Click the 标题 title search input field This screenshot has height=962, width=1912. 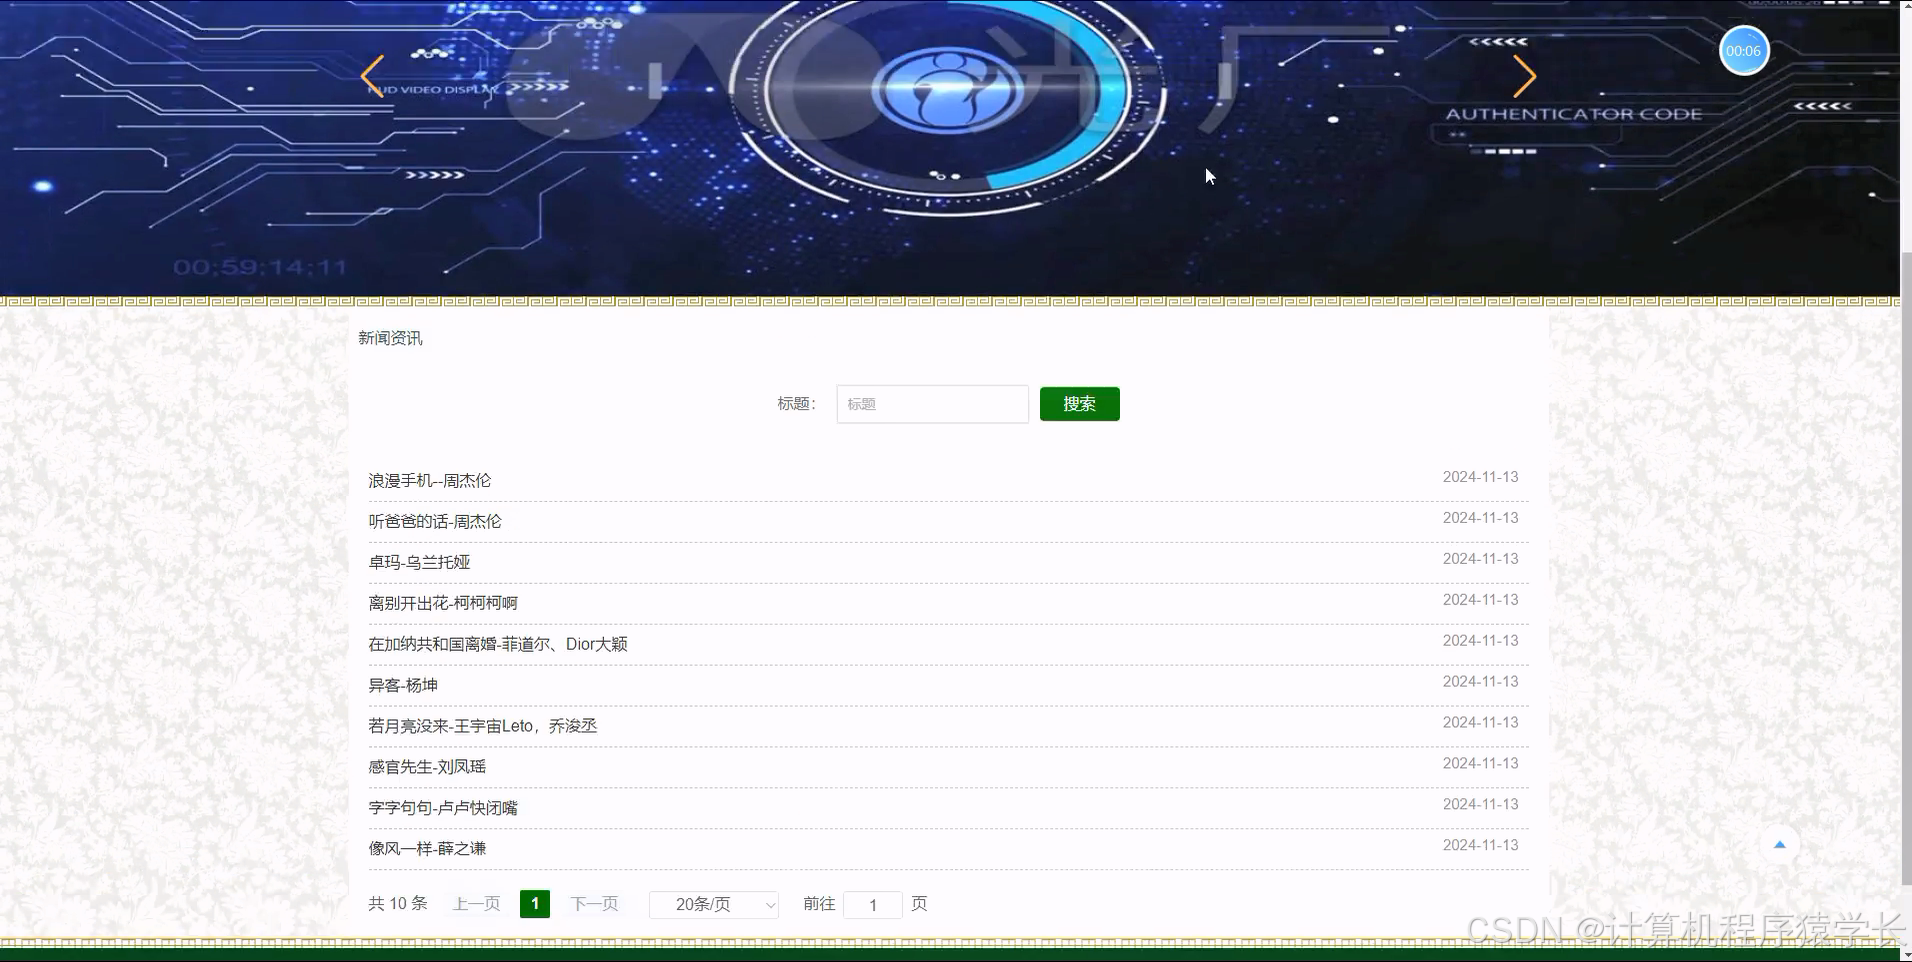tap(931, 403)
